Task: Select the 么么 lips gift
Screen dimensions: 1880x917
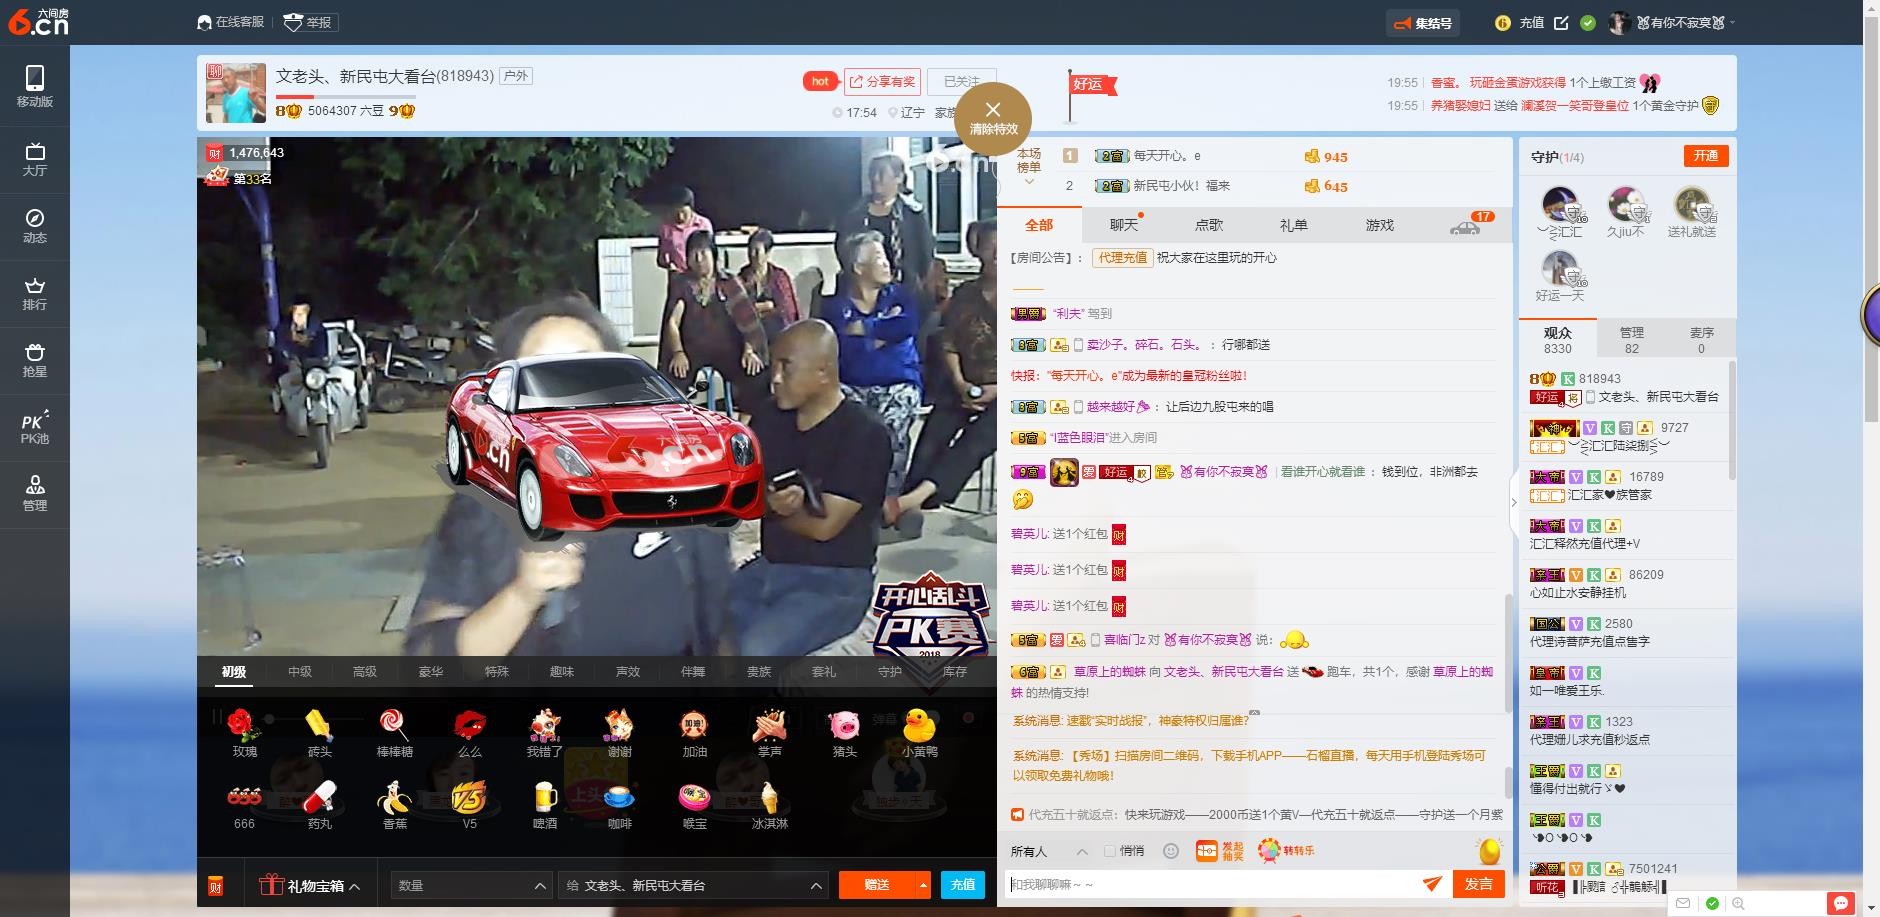Action: [469, 732]
